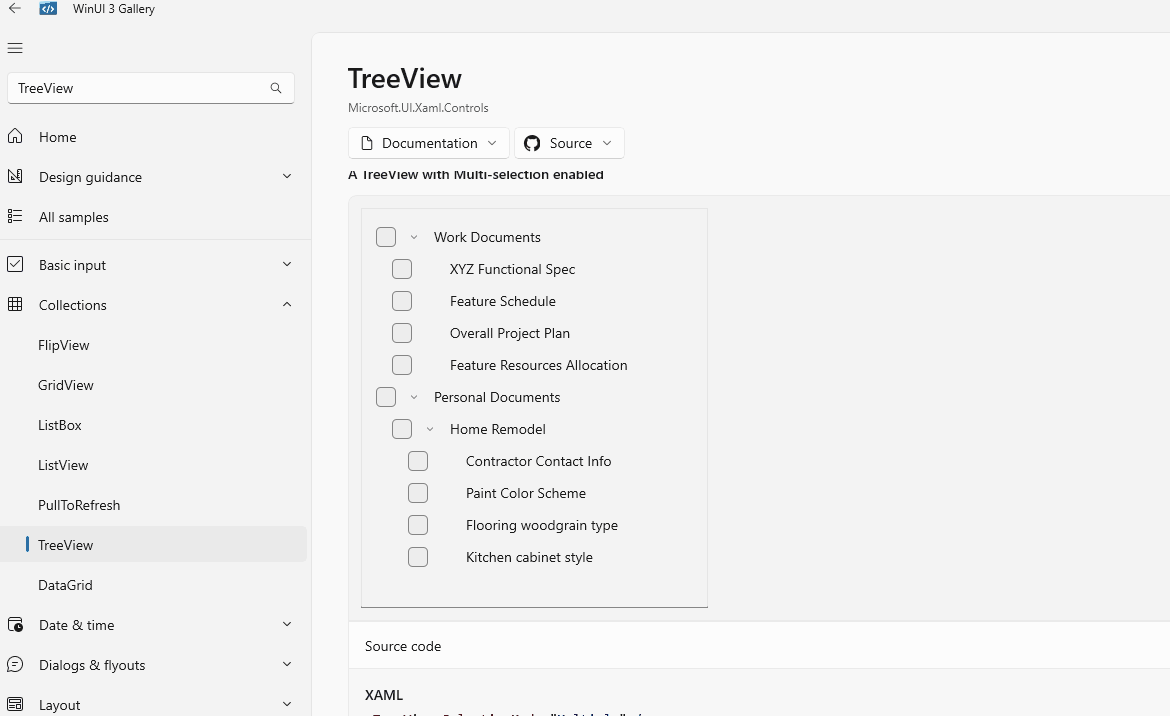This screenshot has width=1170, height=716.
Task: Click the GitHub icon in Source button
Action: tap(531, 143)
